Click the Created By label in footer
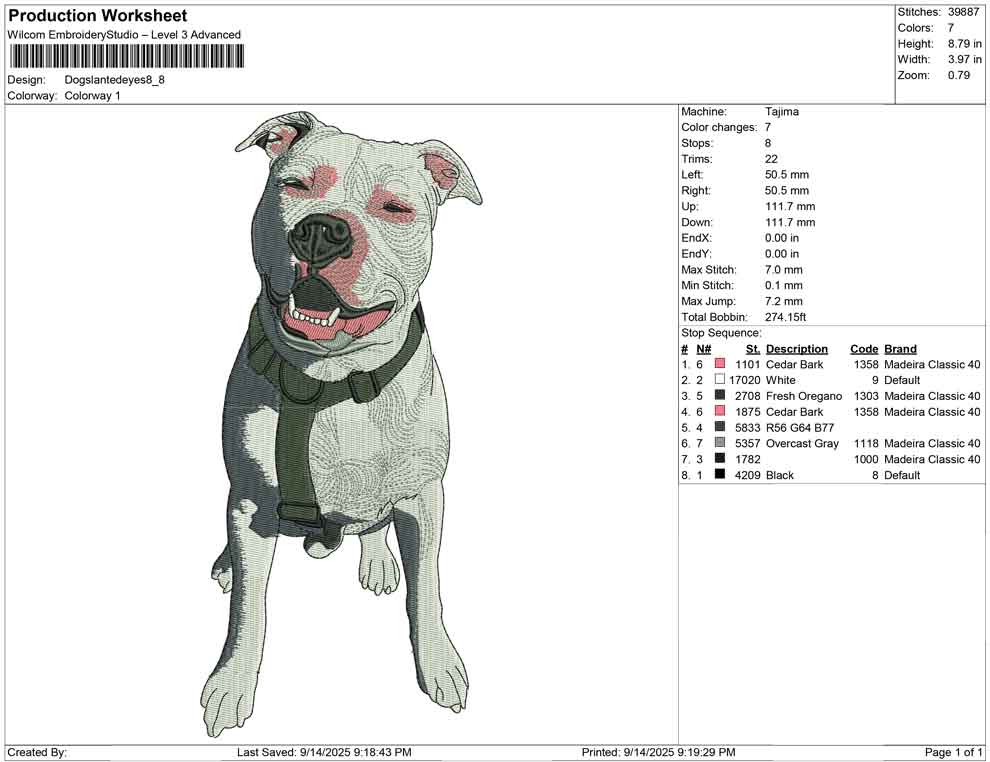This screenshot has height=762, width=990. click(37, 752)
